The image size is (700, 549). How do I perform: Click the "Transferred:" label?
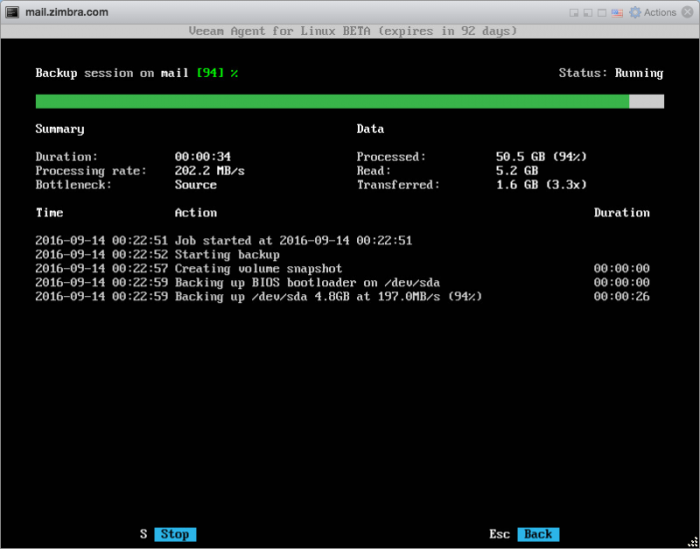398,185
